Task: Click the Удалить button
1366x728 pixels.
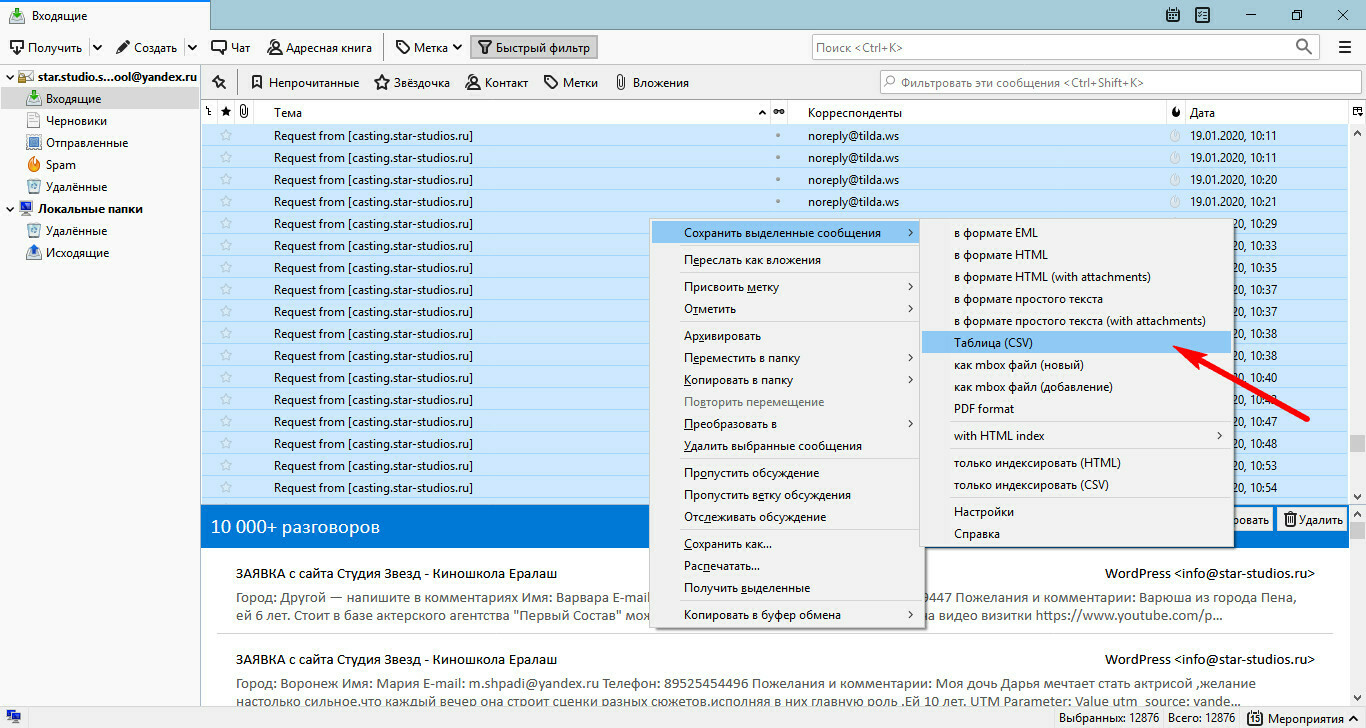Action: pyautogui.click(x=1312, y=519)
